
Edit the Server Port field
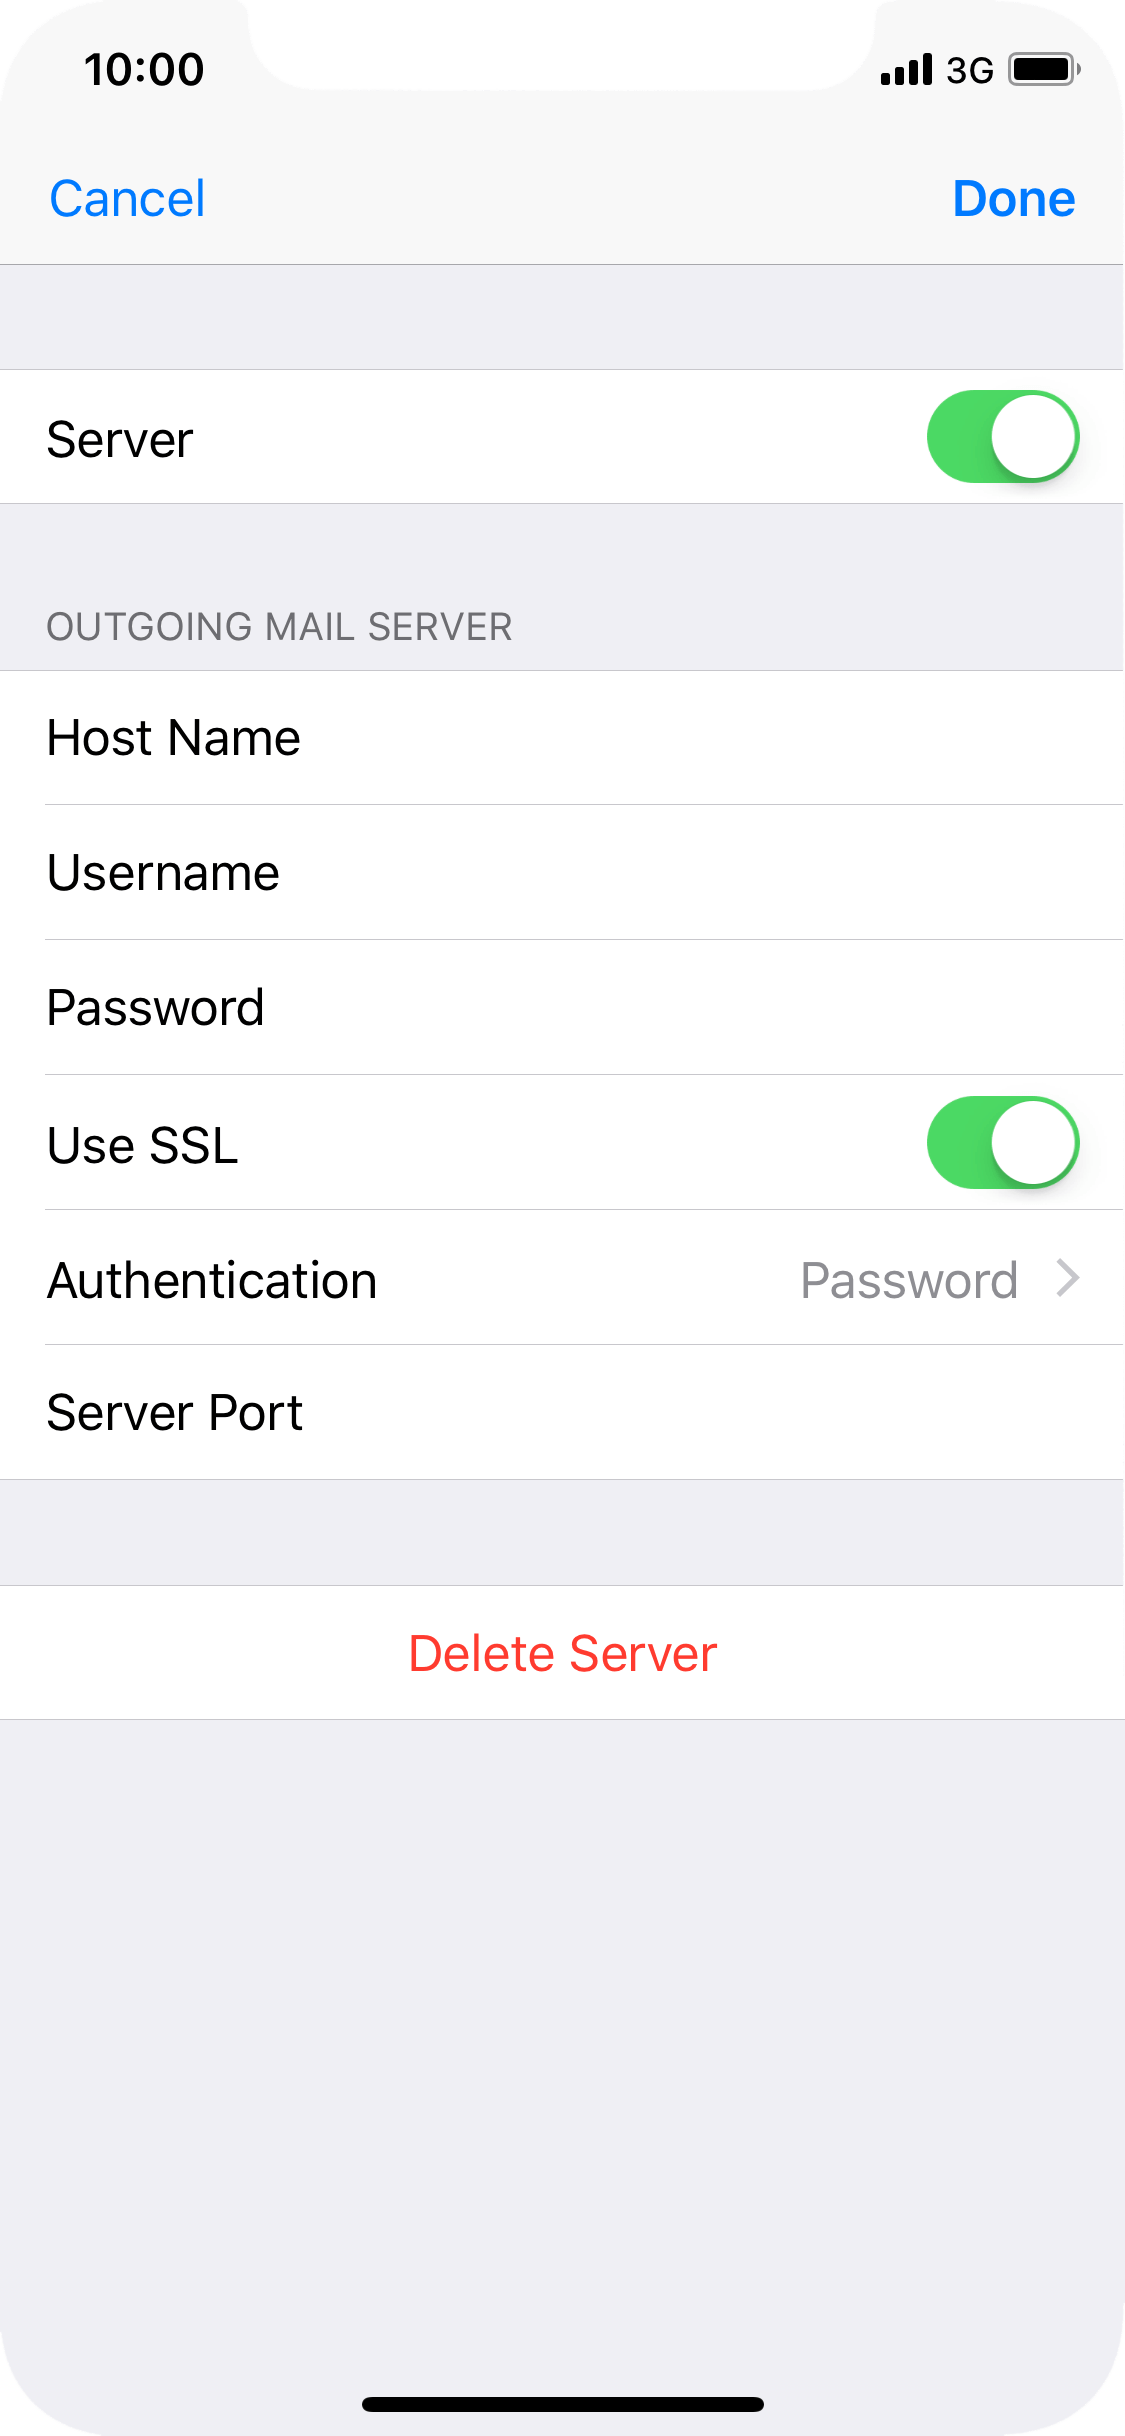pos(562,1413)
